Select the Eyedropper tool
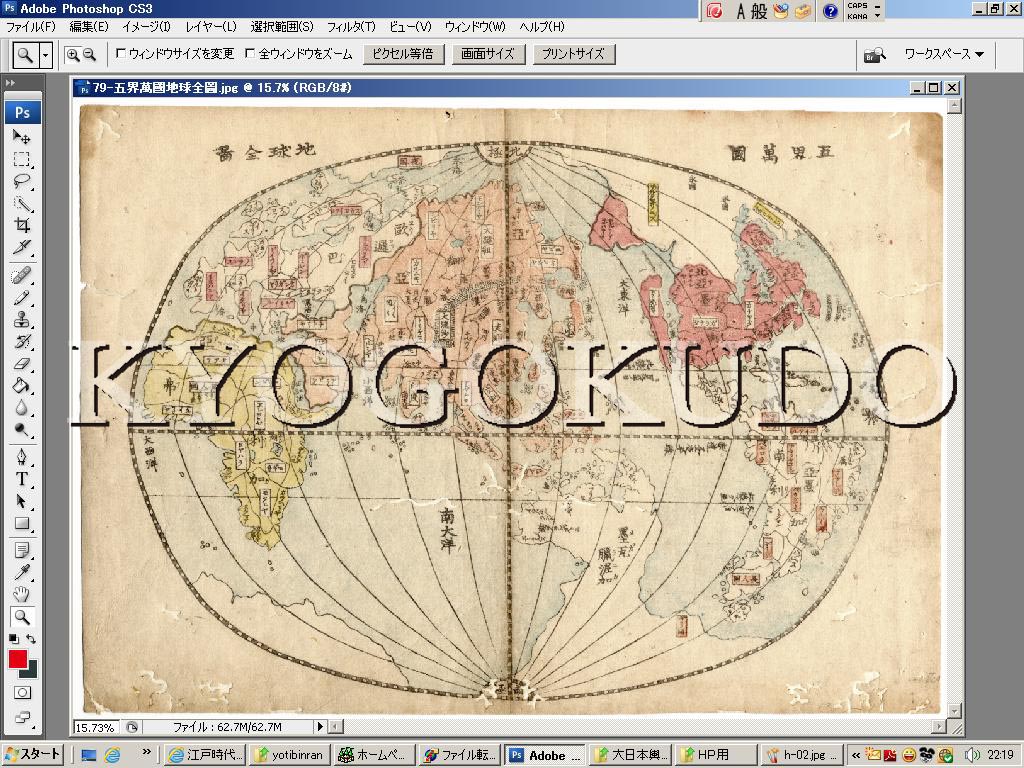Viewport: 1024px width, 768px height. [22, 572]
